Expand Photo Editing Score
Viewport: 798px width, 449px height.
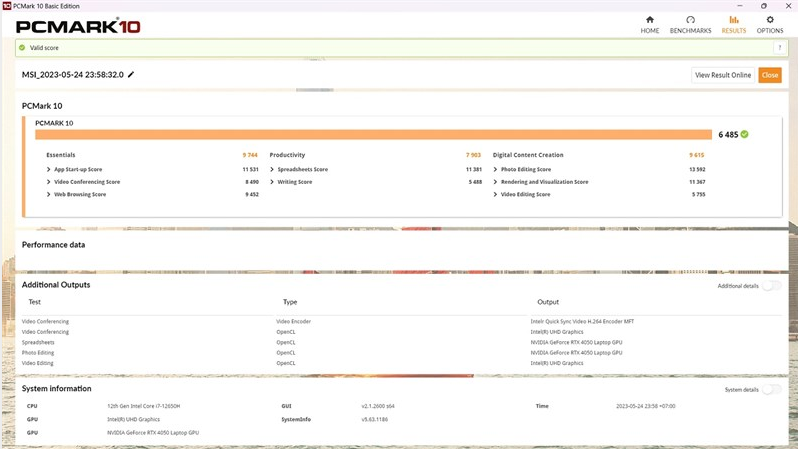[x=495, y=170]
